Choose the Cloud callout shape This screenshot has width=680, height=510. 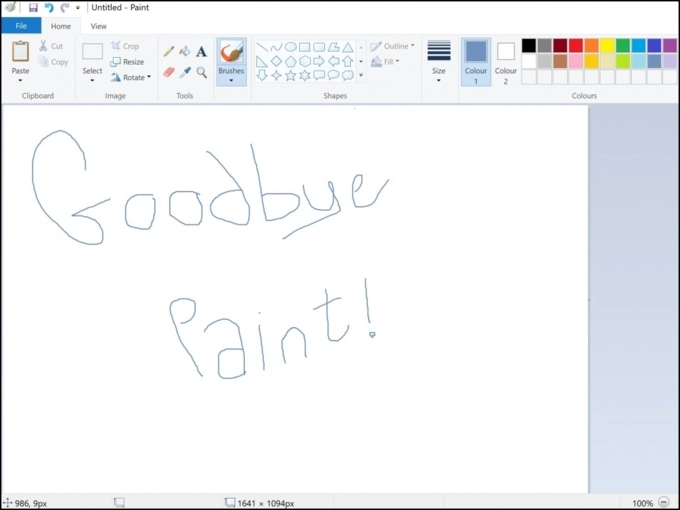click(348, 75)
